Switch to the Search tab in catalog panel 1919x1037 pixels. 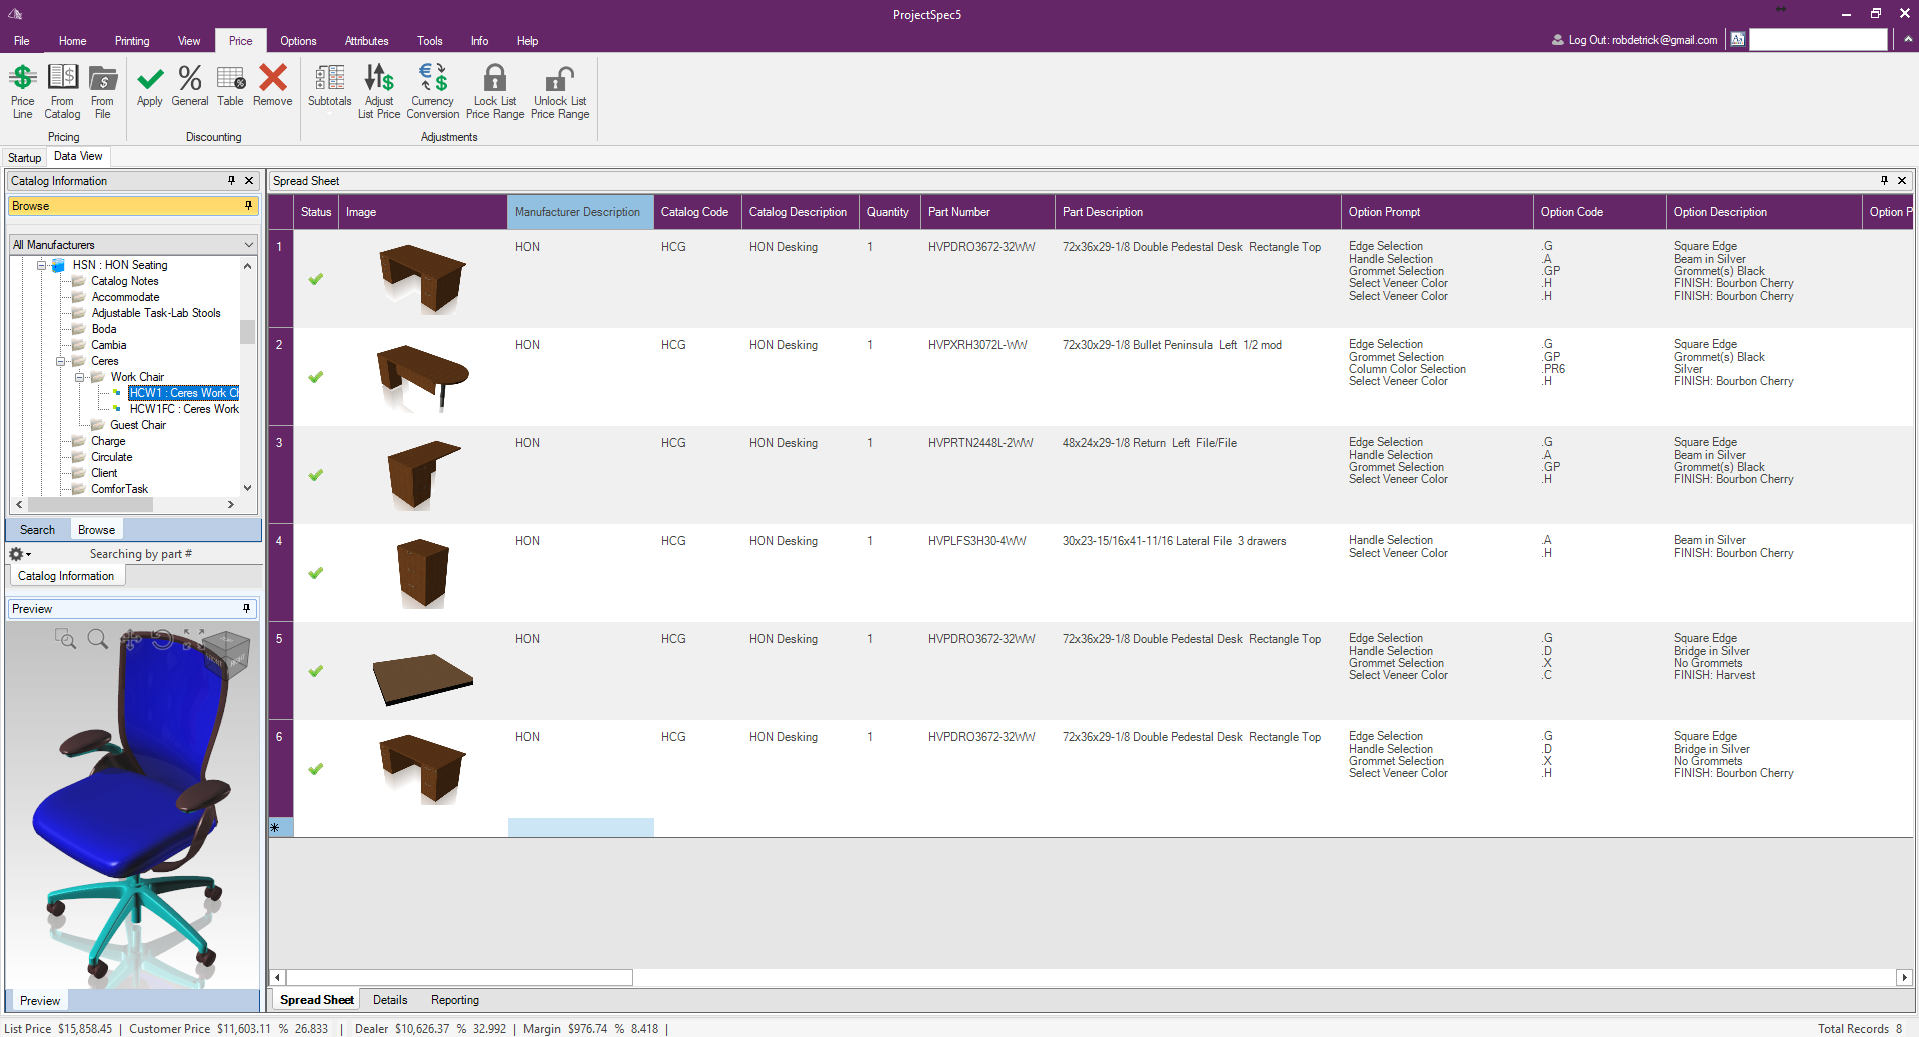pos(38,530)
